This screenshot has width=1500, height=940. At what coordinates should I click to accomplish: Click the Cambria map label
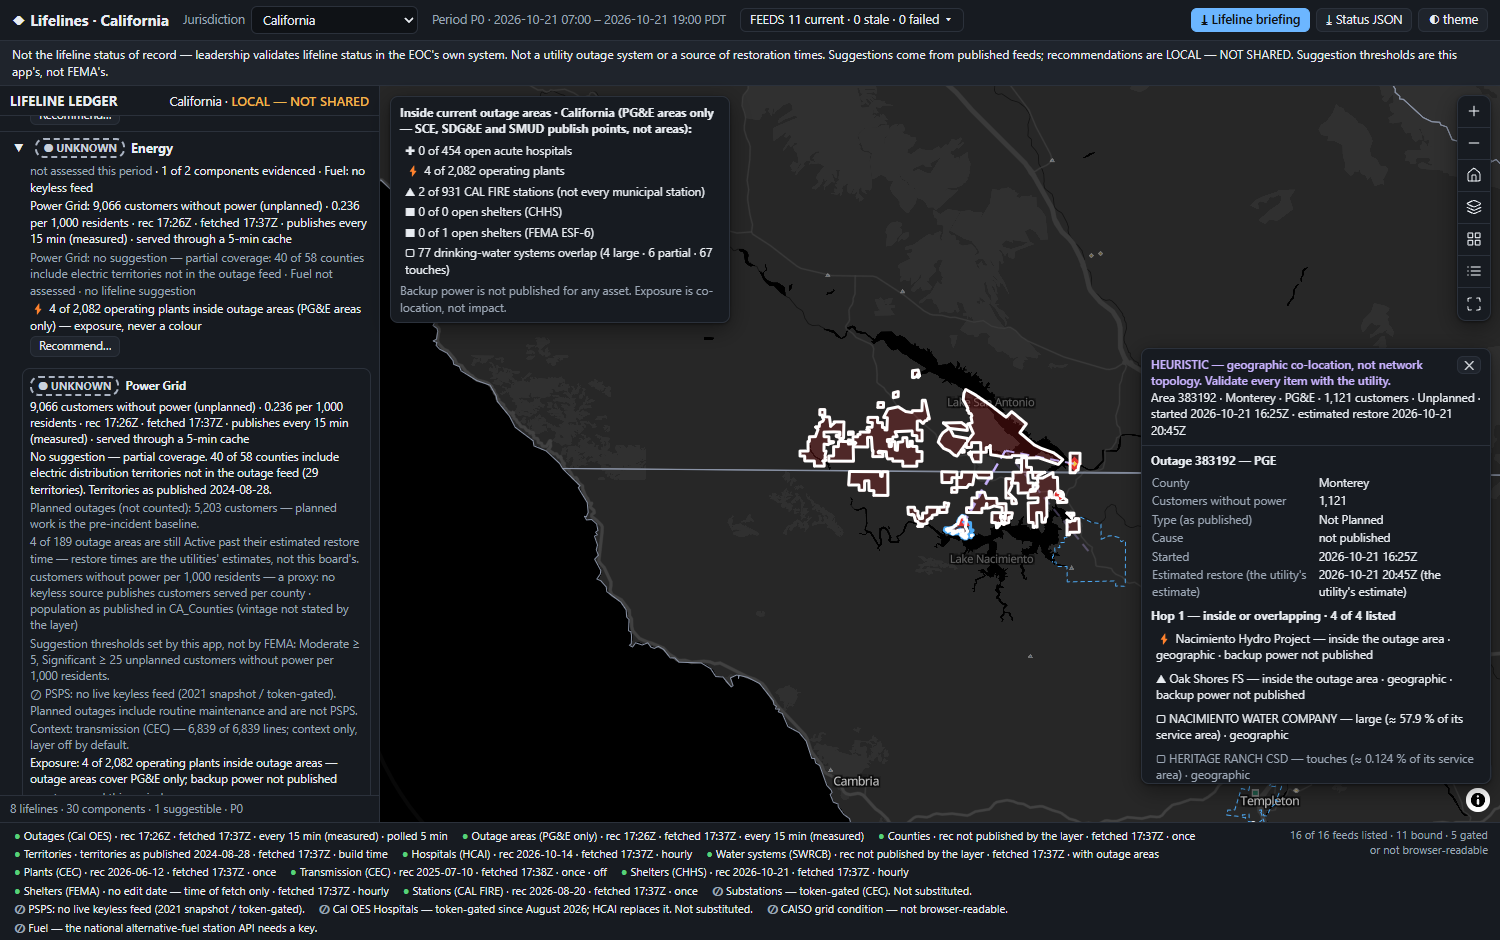856,781
